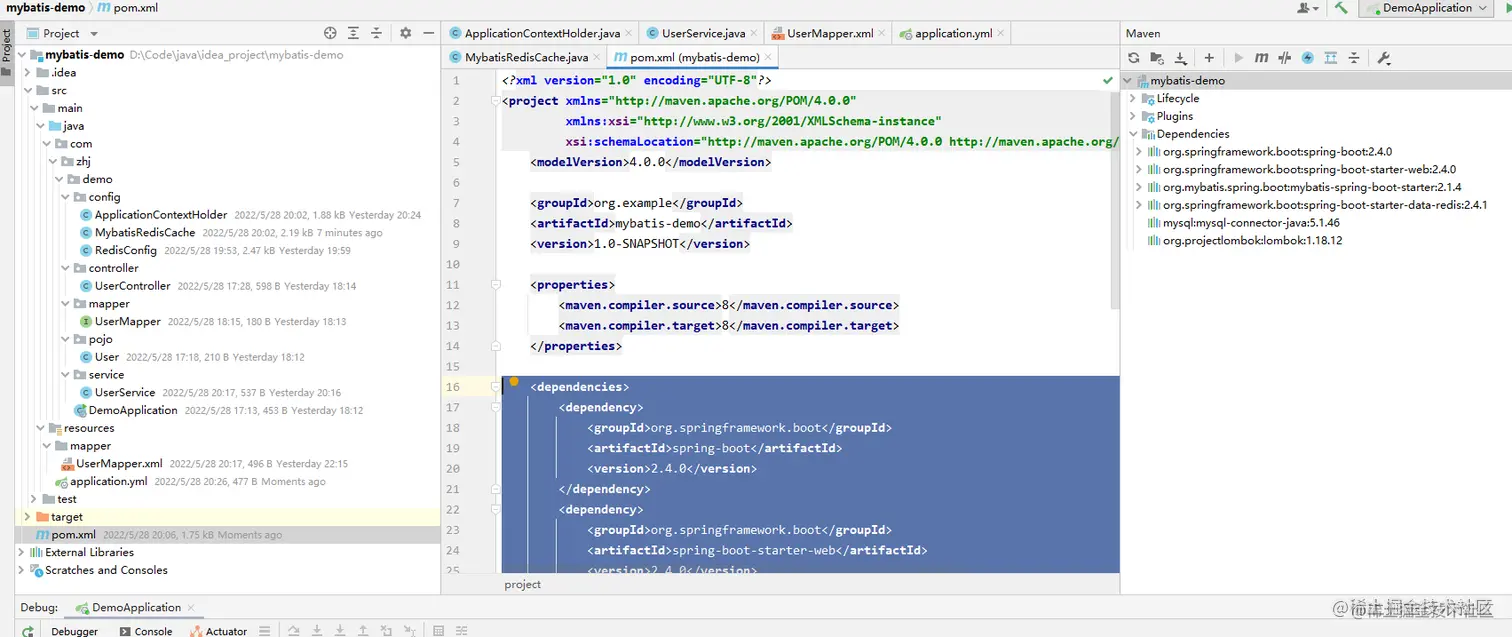
Task: Expand Plugins node in Maven panel
Action: coord(1133,116)
